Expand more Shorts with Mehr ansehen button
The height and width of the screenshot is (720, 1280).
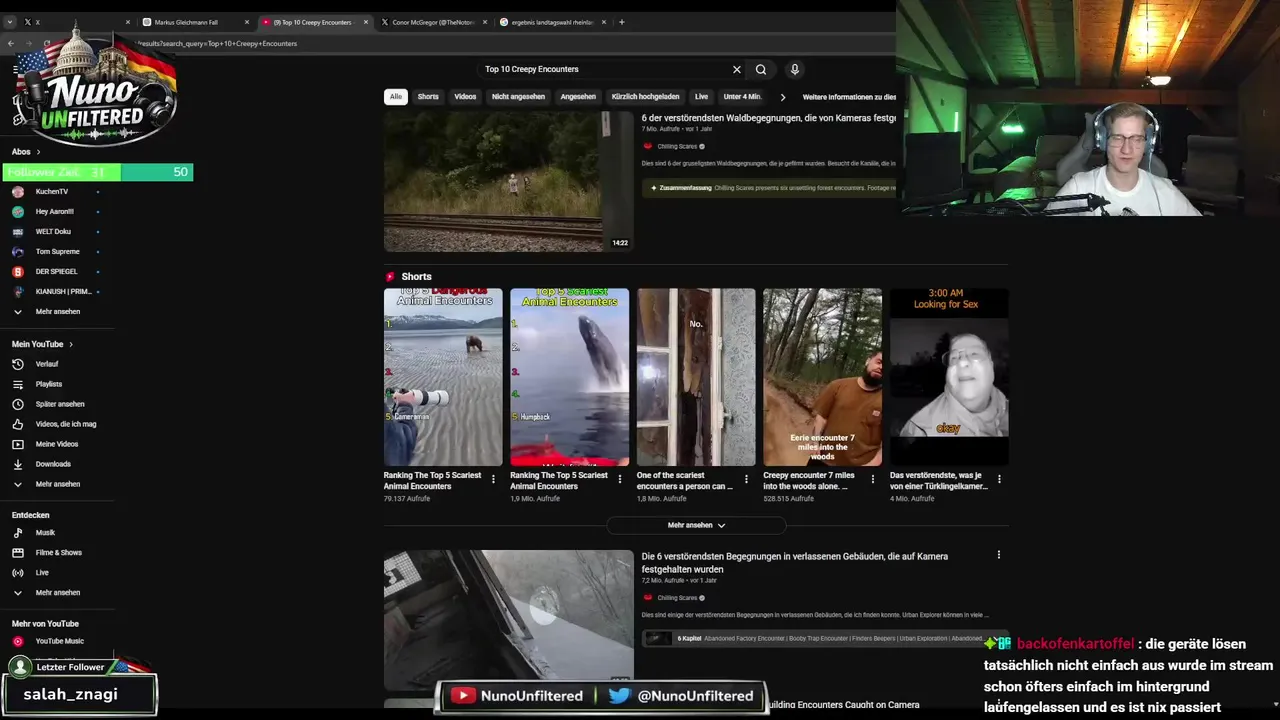click(x=696, y=525)
